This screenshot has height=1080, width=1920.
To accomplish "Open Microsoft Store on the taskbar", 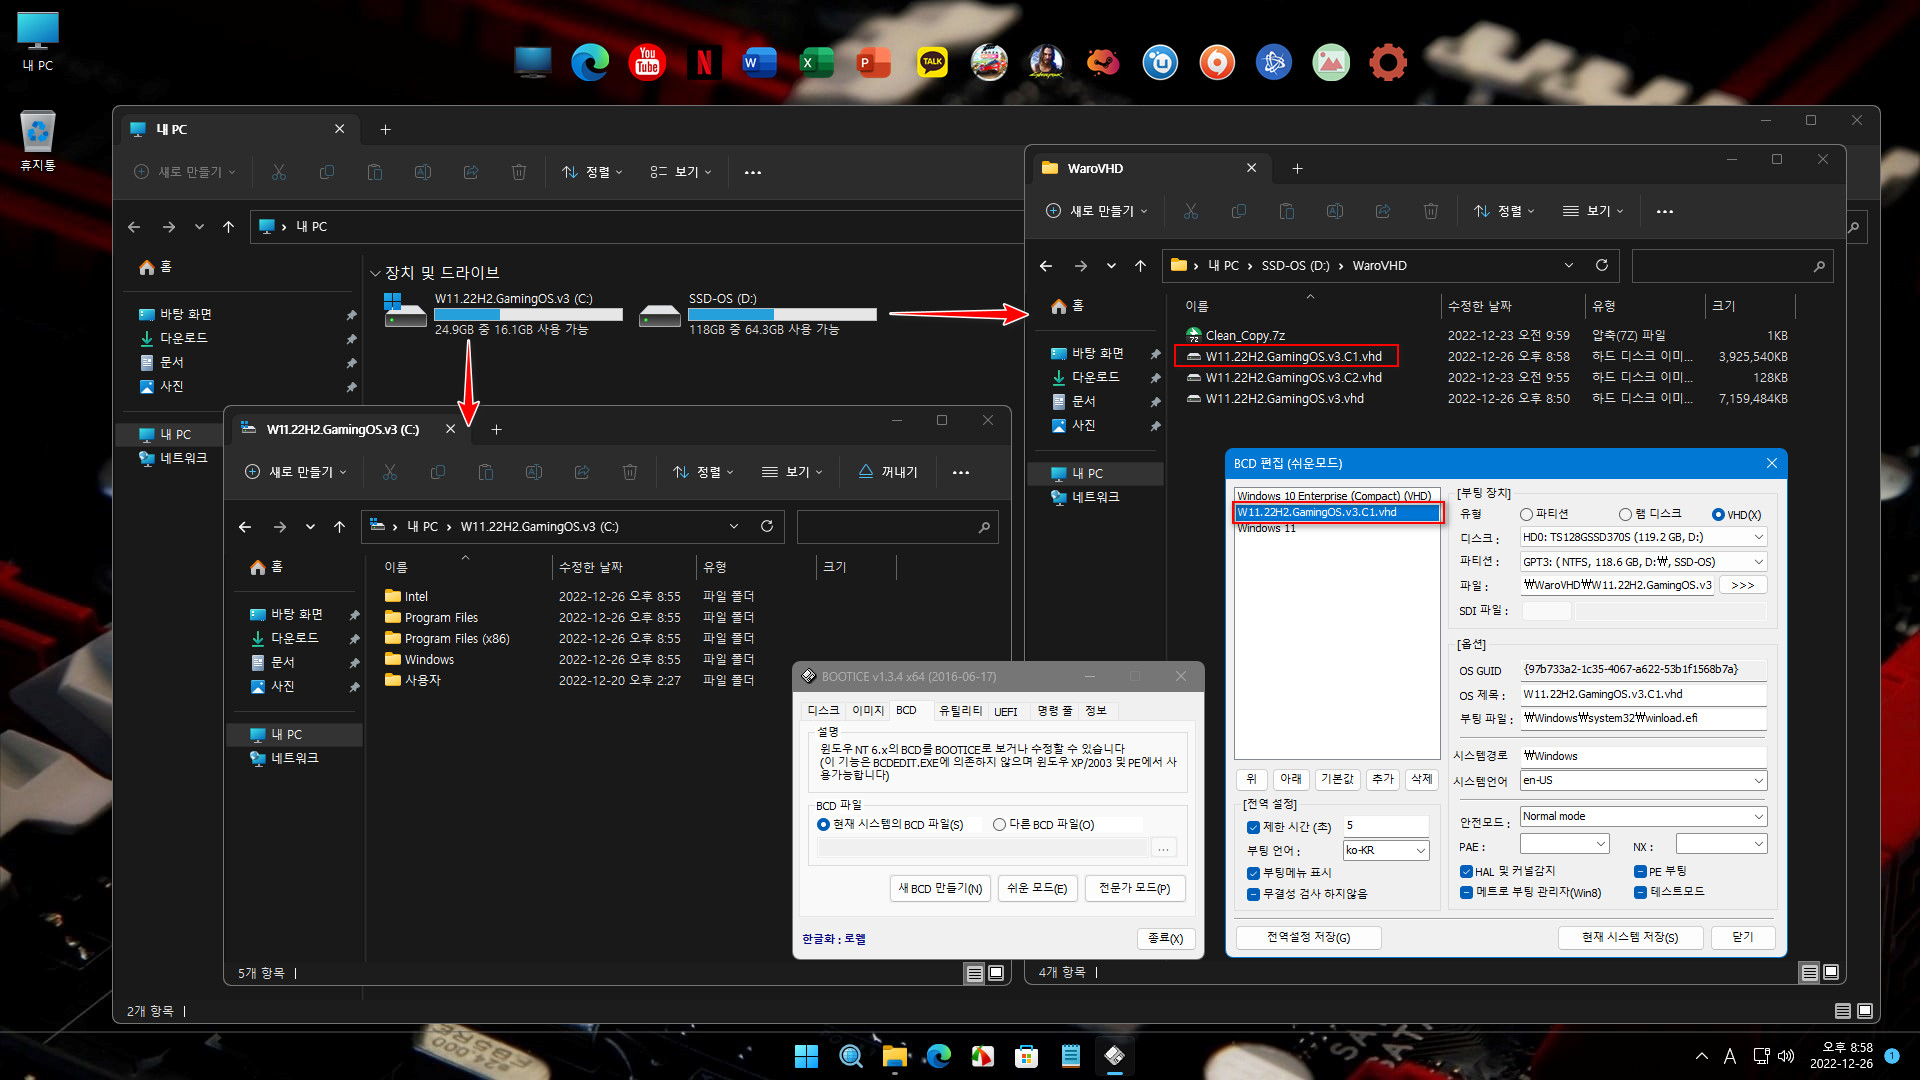I will tap(1026, 1056).
